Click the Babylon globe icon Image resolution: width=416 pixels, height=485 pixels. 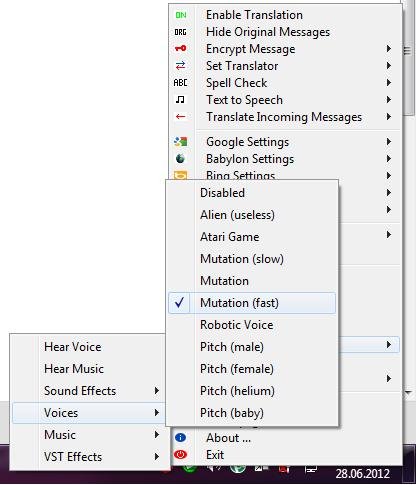click(180, 159)
